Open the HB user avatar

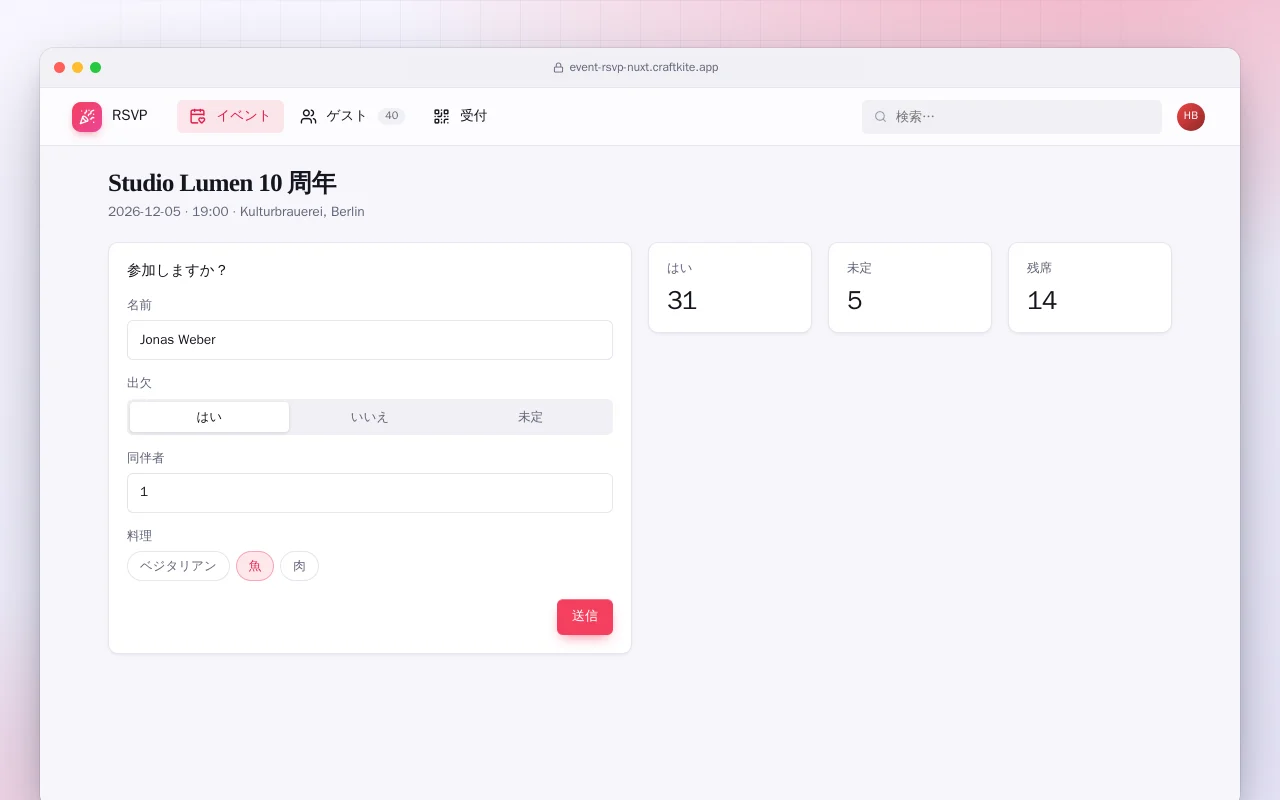(1191, 117)
